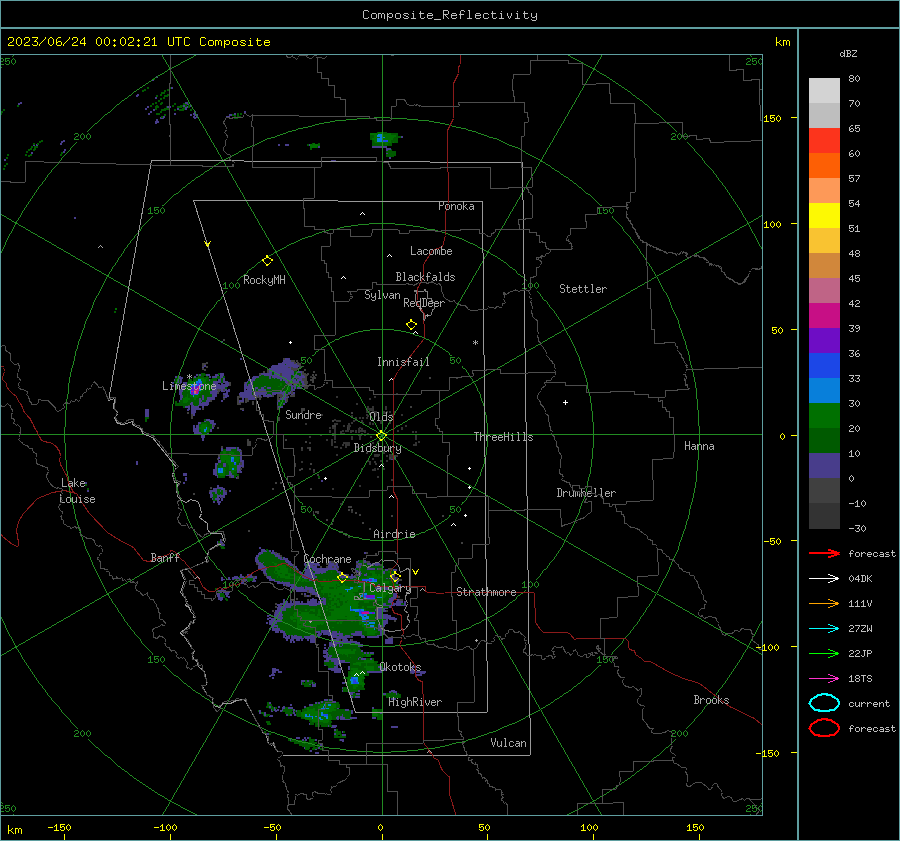Image resolution: width=900 pixels, height=841 pixels.
Task: Click the red forecast ellipse icon
Action: coord(824,728)
